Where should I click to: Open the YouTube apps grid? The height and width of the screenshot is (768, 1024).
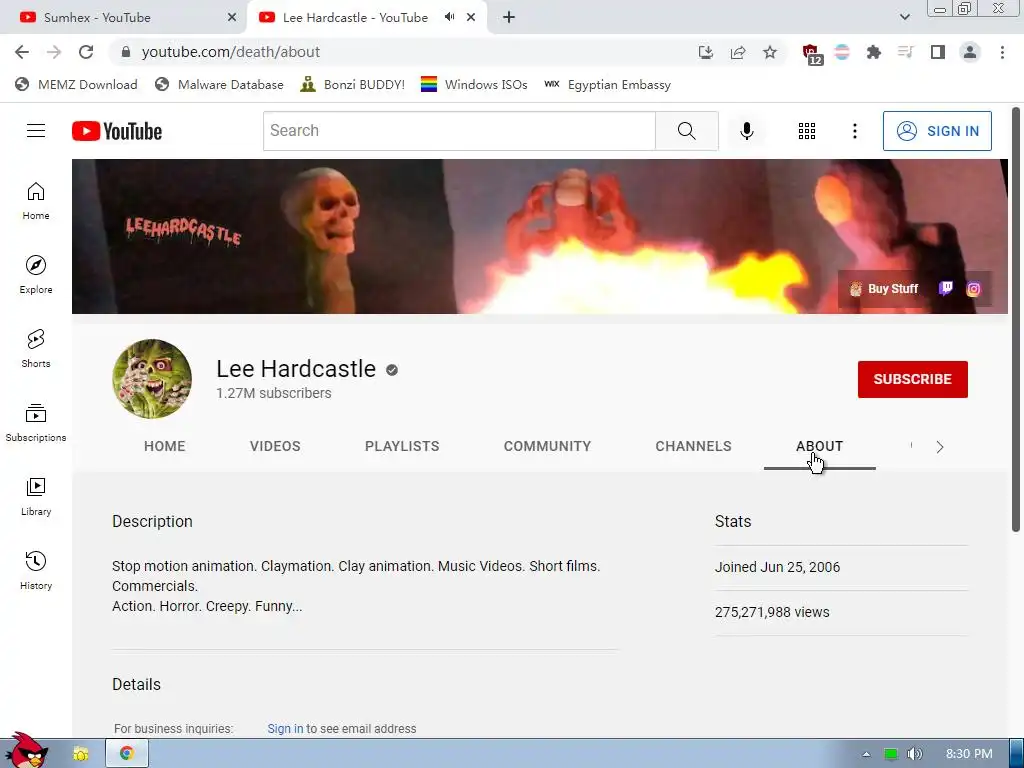click(x=807, y=131)
